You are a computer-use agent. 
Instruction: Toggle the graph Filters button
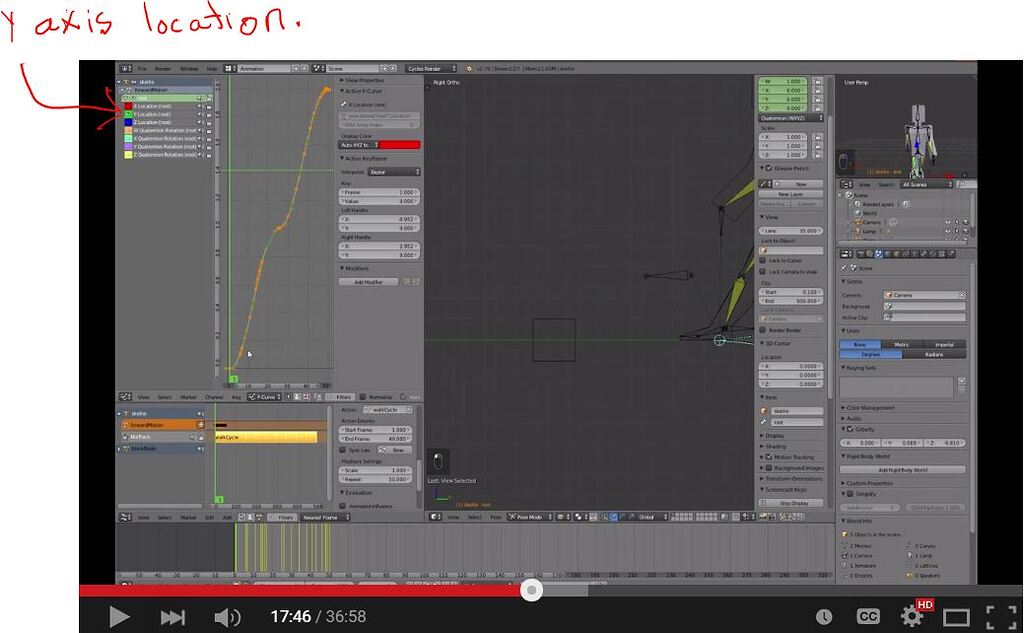click(x=340, y=397)
